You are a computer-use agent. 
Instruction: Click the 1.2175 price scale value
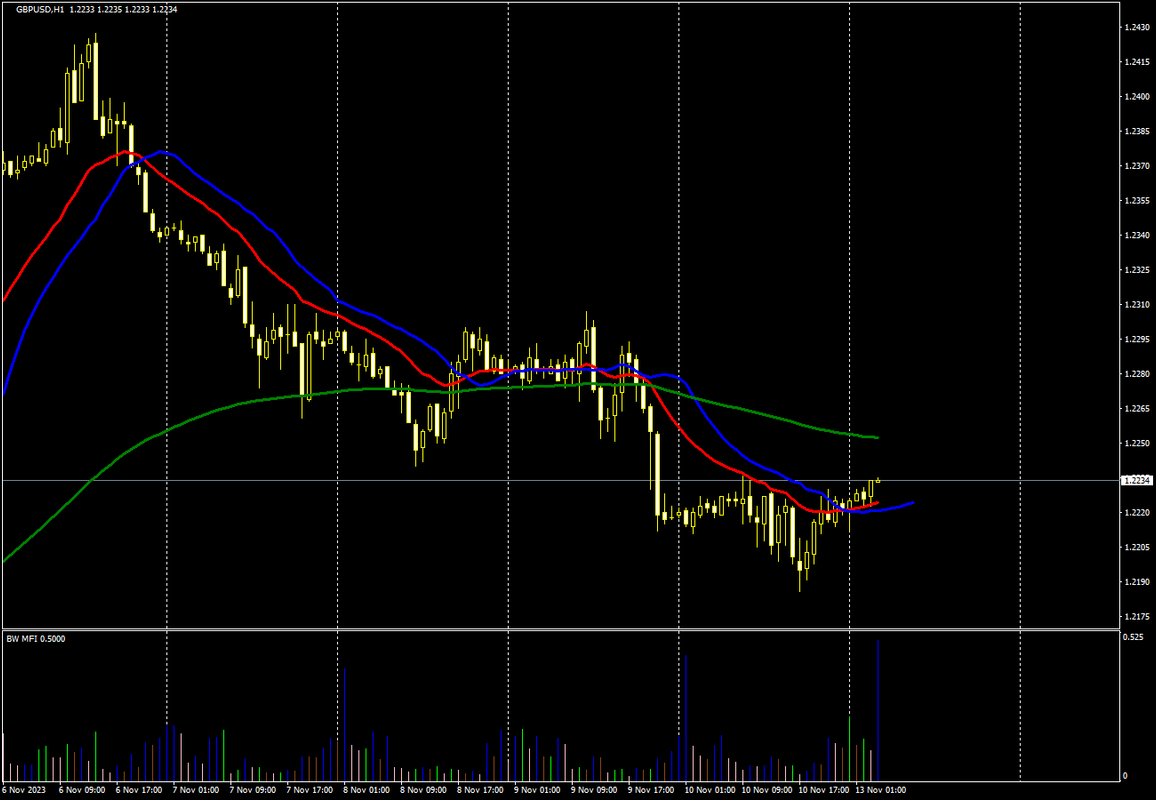[x=1136, y=616]
